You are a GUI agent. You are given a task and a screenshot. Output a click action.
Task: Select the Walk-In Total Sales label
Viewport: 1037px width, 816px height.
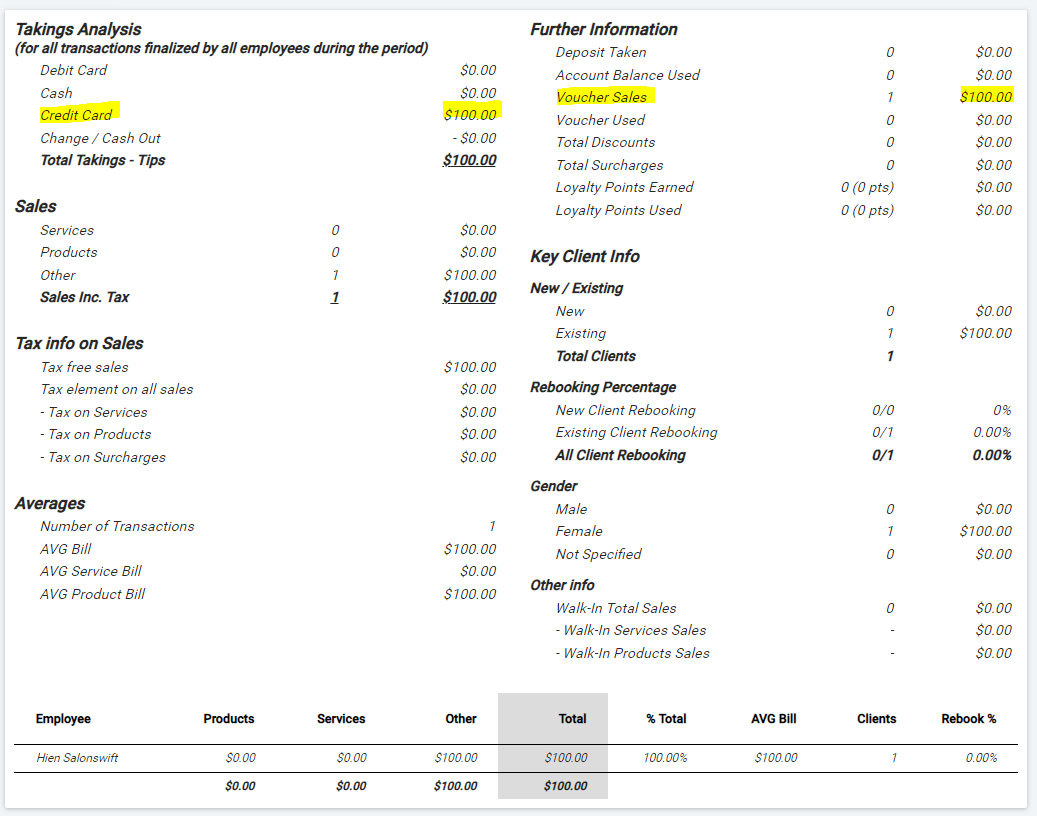616,608
